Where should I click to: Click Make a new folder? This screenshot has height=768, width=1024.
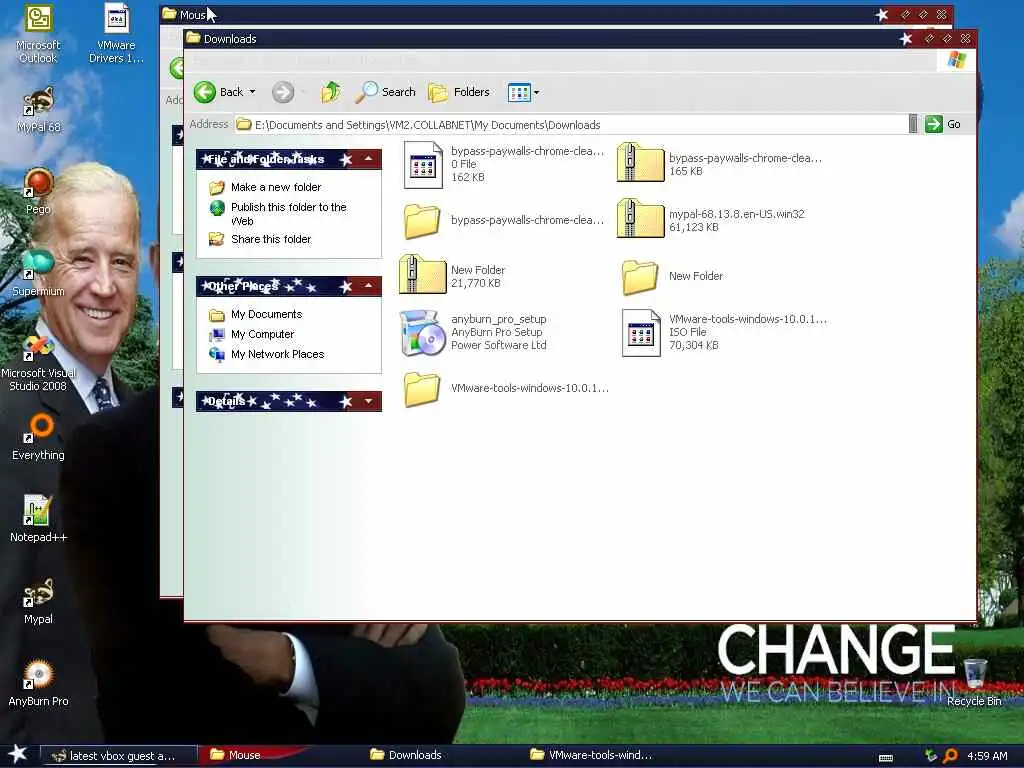[x=276, y=187]
